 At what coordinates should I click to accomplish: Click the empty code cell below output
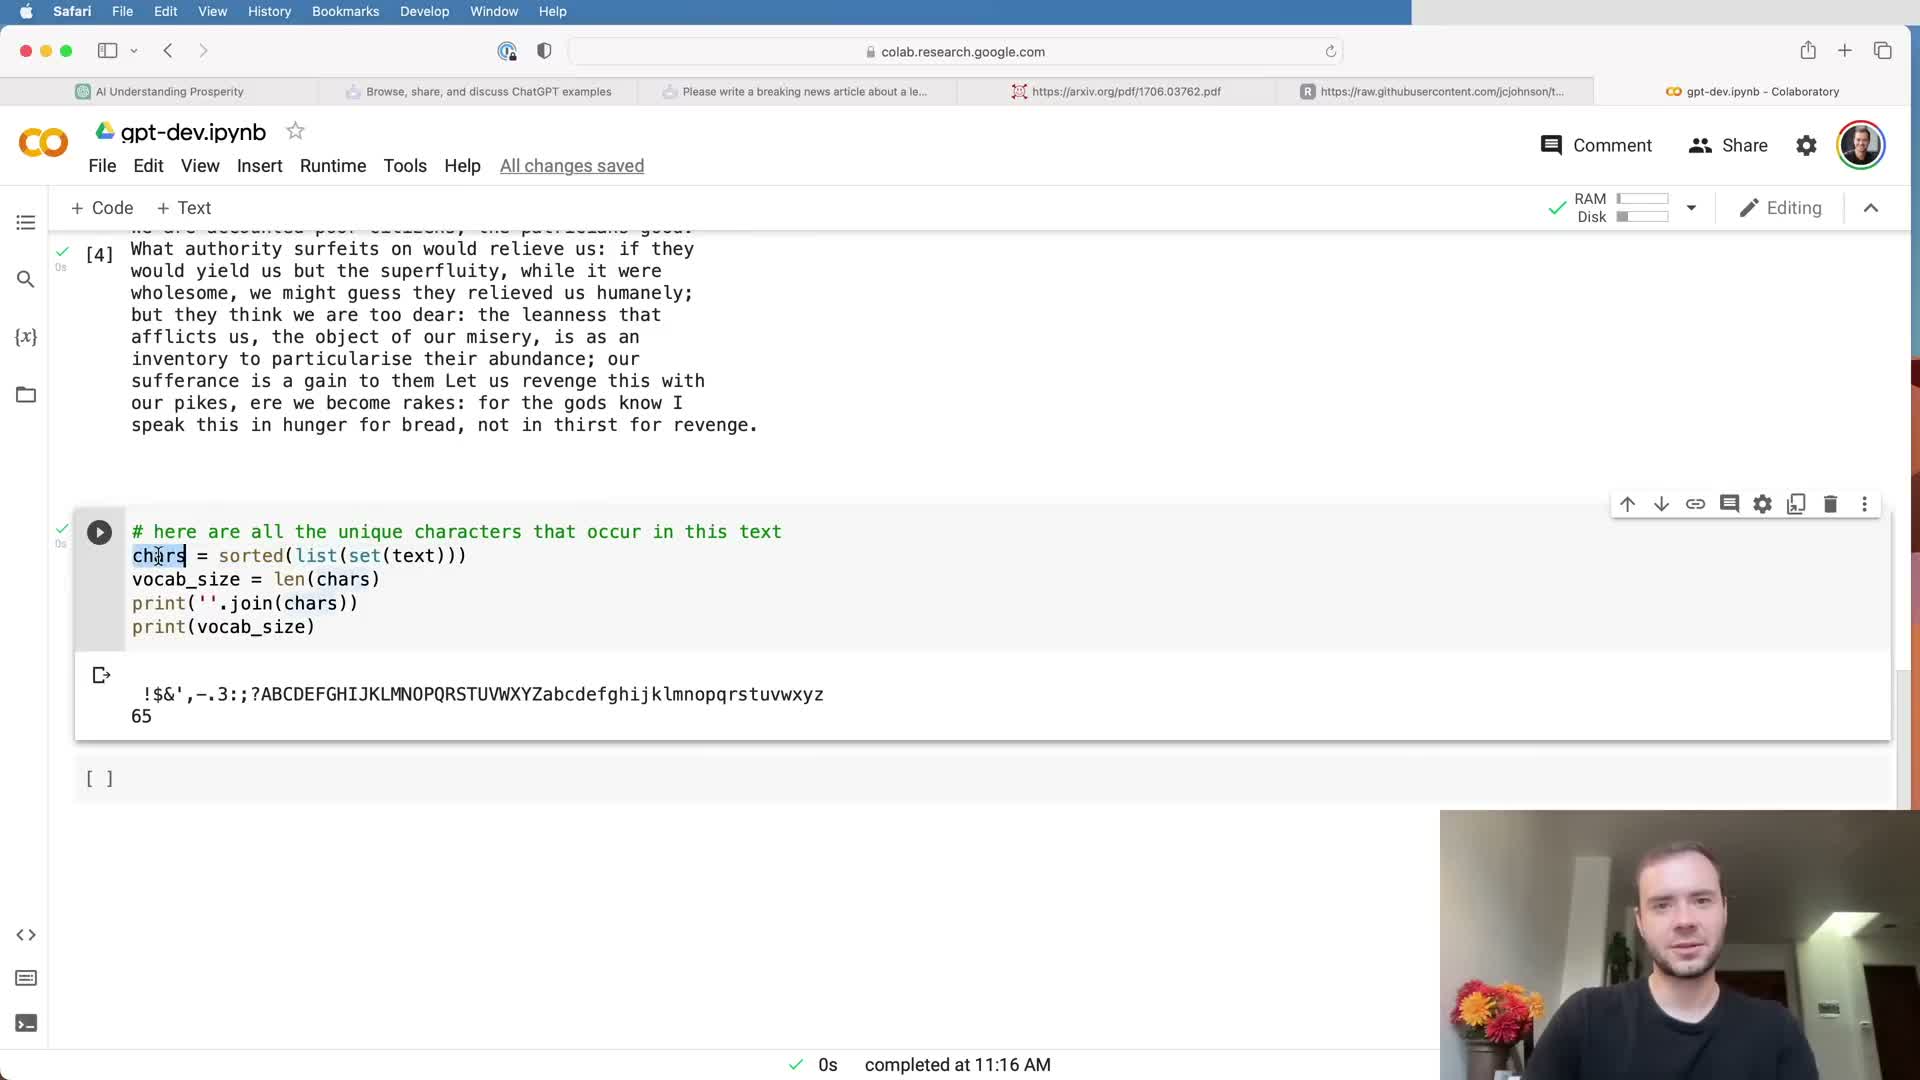[x=600, y=779]
